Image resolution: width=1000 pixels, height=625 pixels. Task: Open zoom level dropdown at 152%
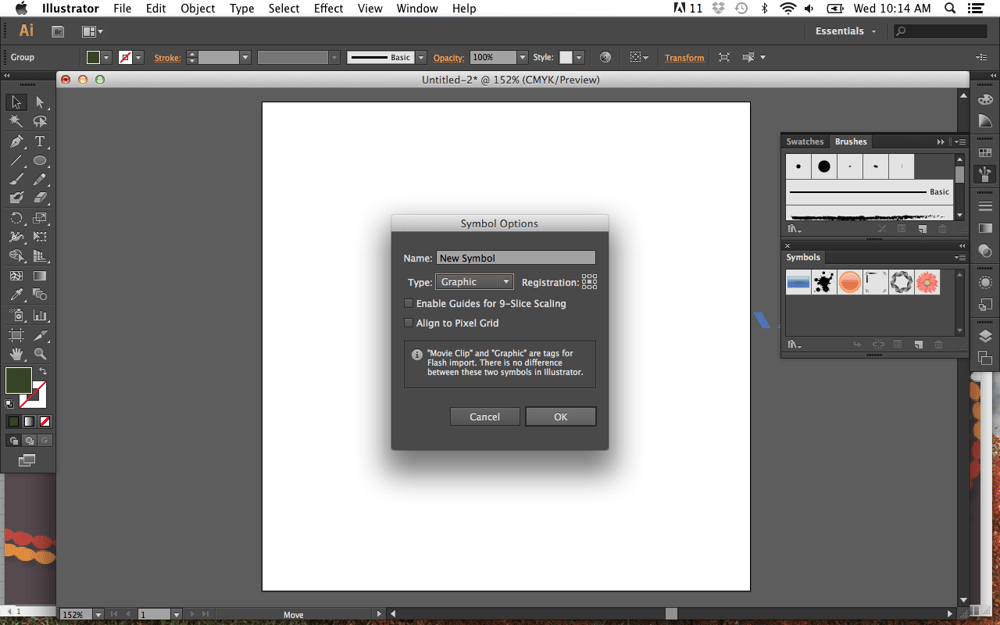click(x=98, y=614)
